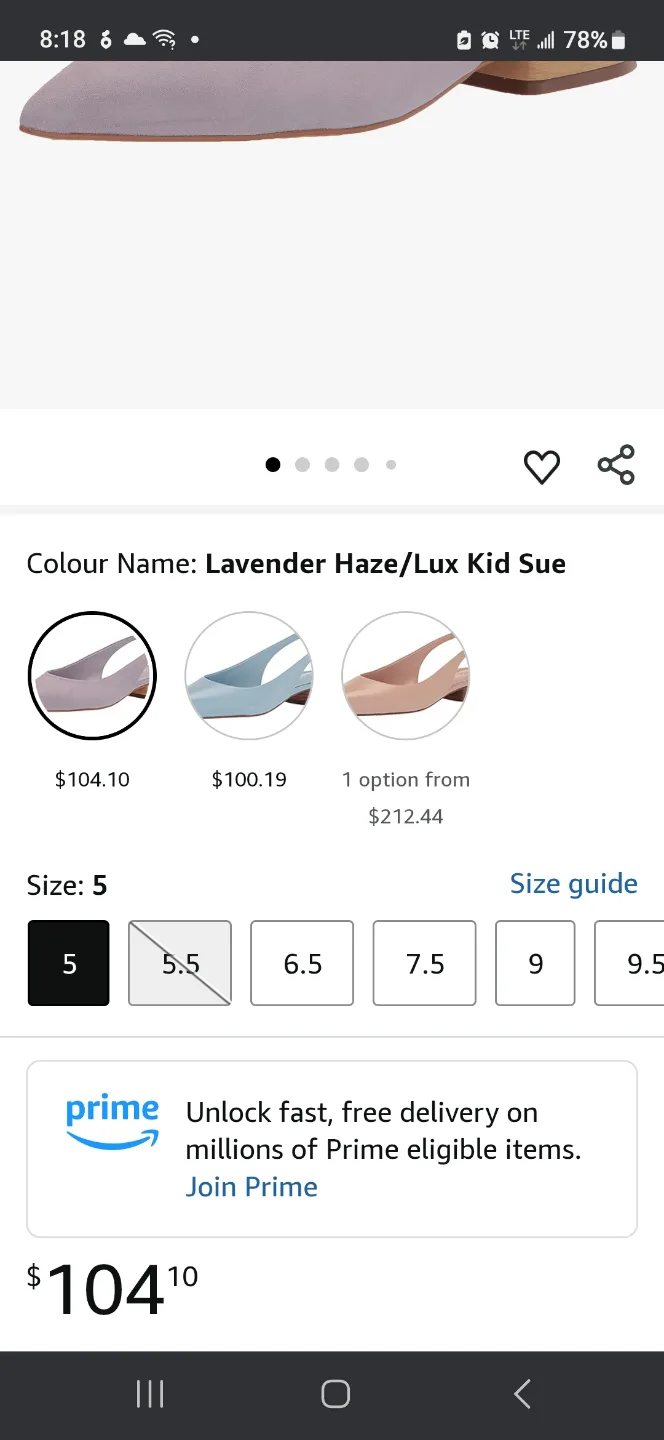This screenshot has width=664, height=1440.
Task: Tap the Join Prime link
Action: (x=252, y=1187)
